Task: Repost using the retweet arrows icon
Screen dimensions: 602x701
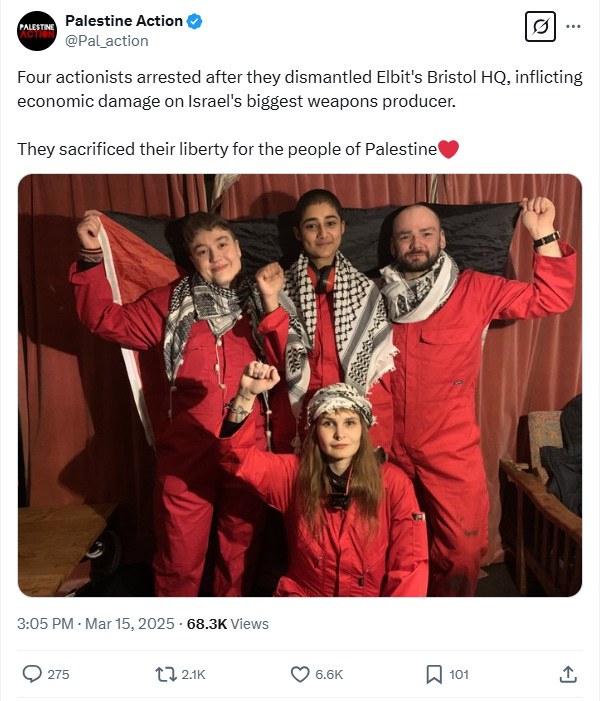Action: [x=166, y=674]
